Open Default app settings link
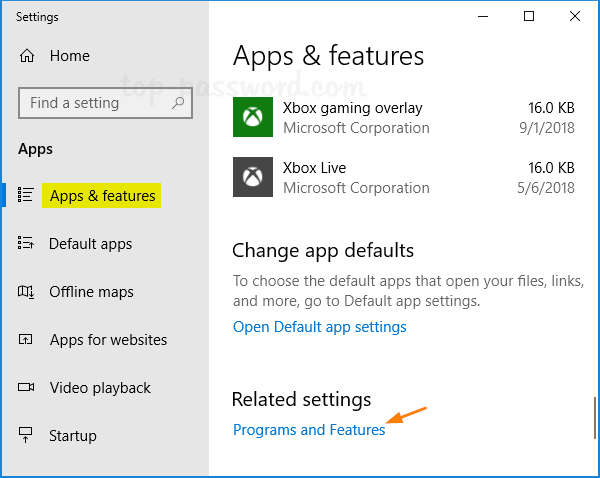600x478 pixels. click(x=319, y=327)
